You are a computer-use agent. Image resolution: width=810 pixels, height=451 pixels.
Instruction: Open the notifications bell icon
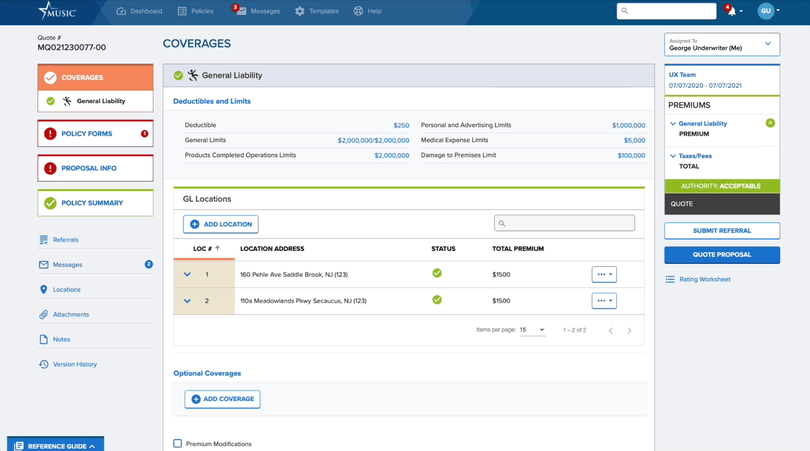tap(731, 11)
